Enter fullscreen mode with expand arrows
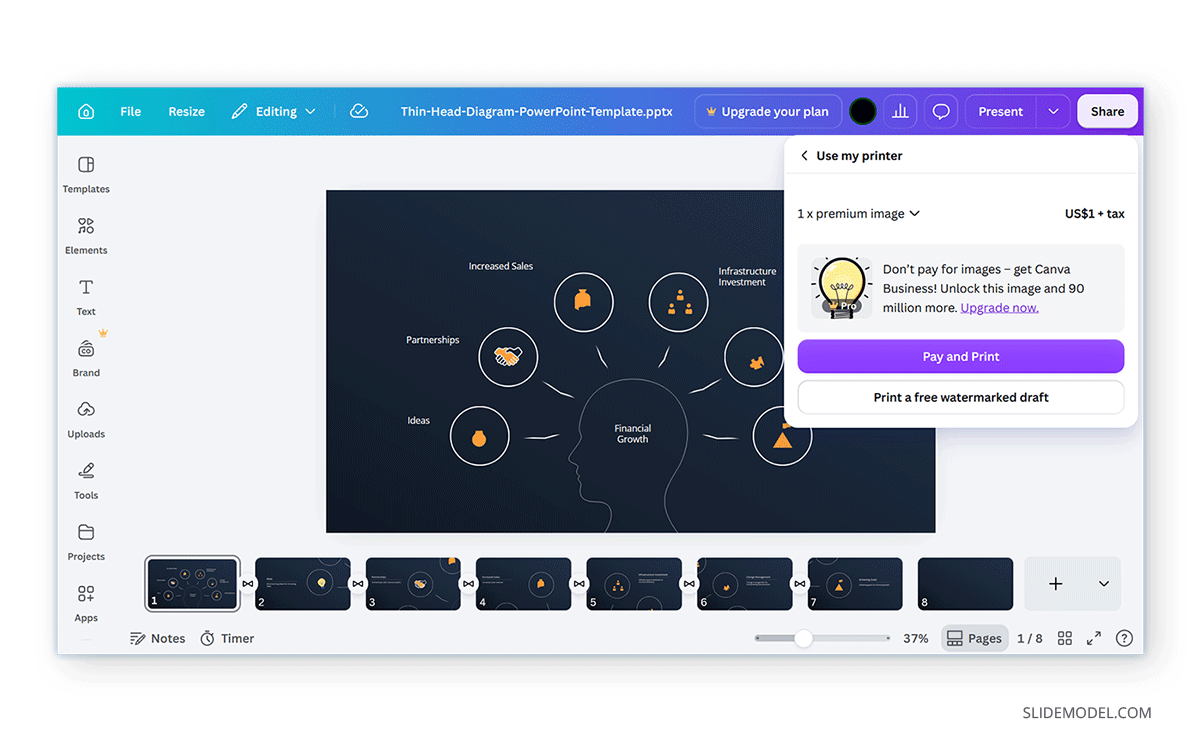The width and height of the screenshot is (1200, 743). click(1094, 638)
